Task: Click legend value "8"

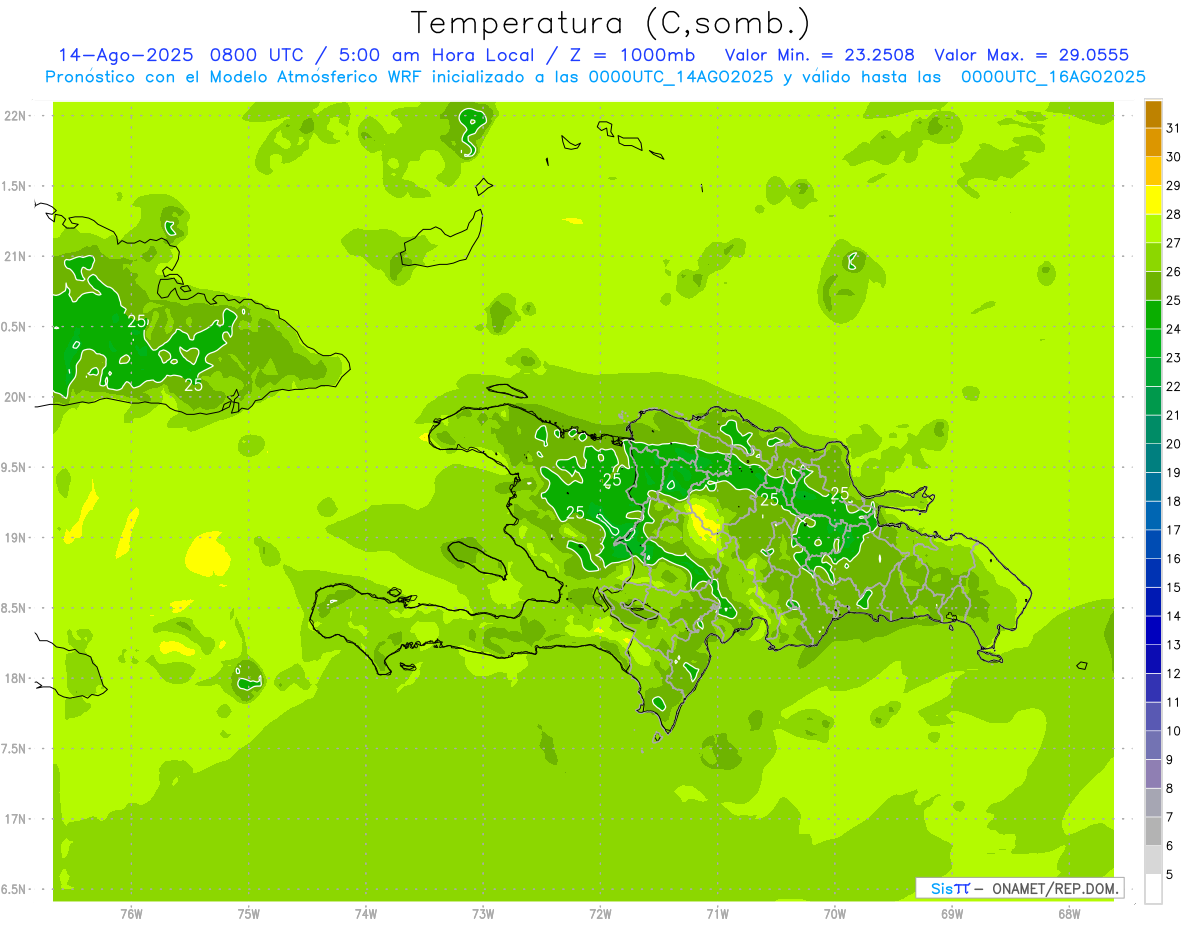Action: coord(1170,788)
